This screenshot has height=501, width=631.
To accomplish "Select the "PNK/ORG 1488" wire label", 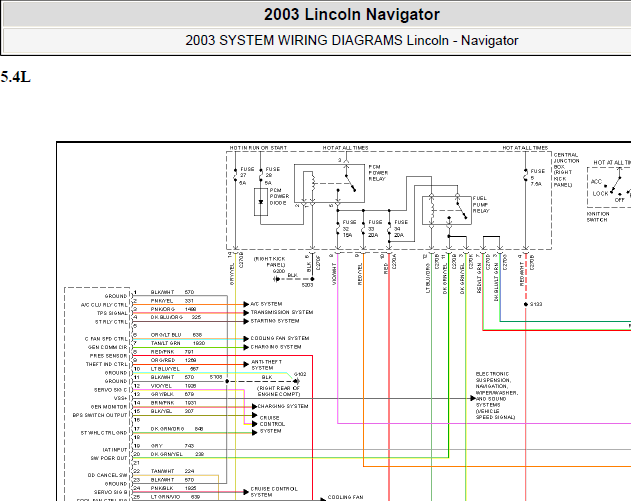I will [x=173, y=309].
